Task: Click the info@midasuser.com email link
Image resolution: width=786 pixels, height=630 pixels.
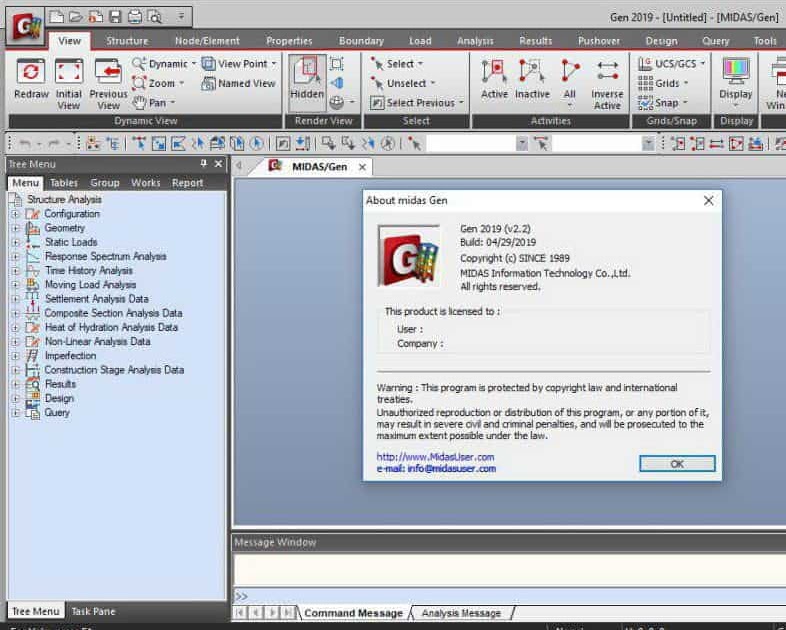Action: 452,469
